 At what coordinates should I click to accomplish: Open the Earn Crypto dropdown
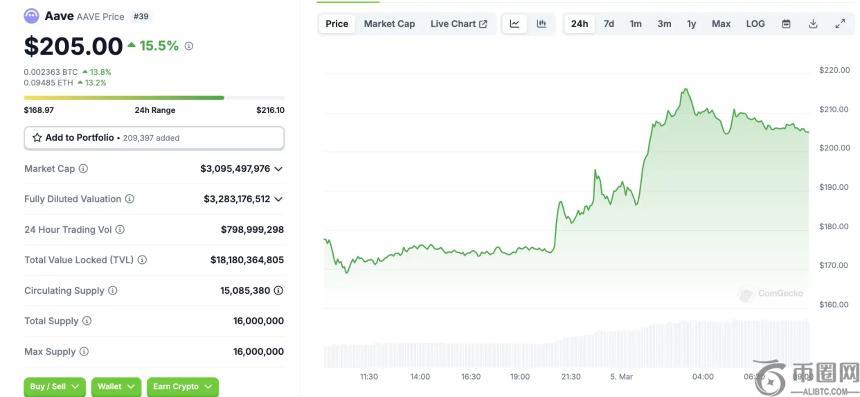(x=183, y=387)
